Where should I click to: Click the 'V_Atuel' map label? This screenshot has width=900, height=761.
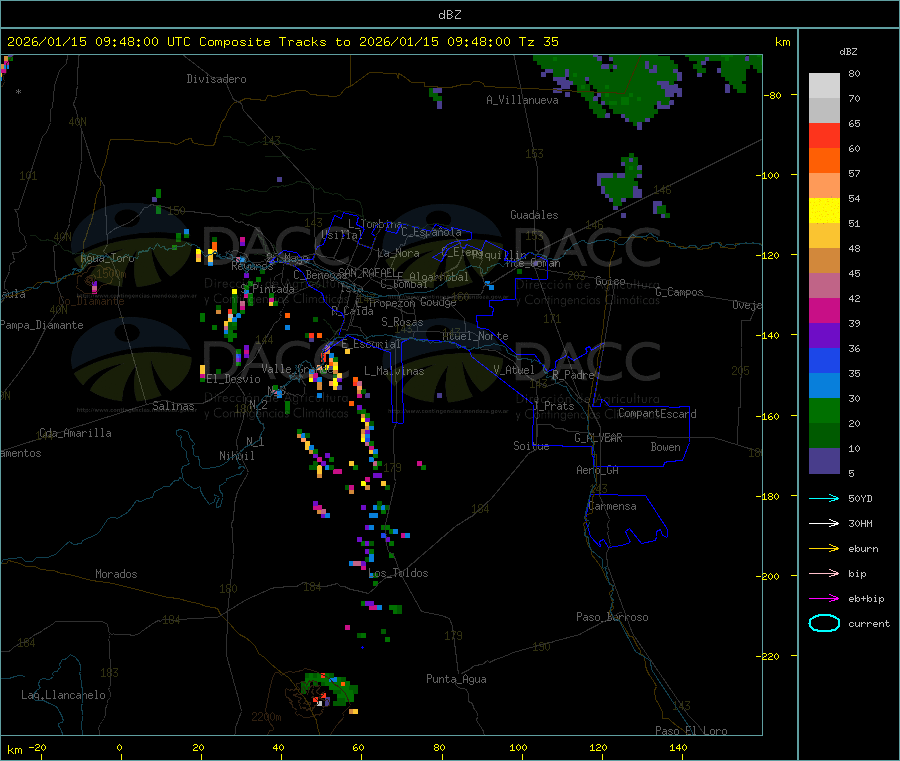[514, 370]
